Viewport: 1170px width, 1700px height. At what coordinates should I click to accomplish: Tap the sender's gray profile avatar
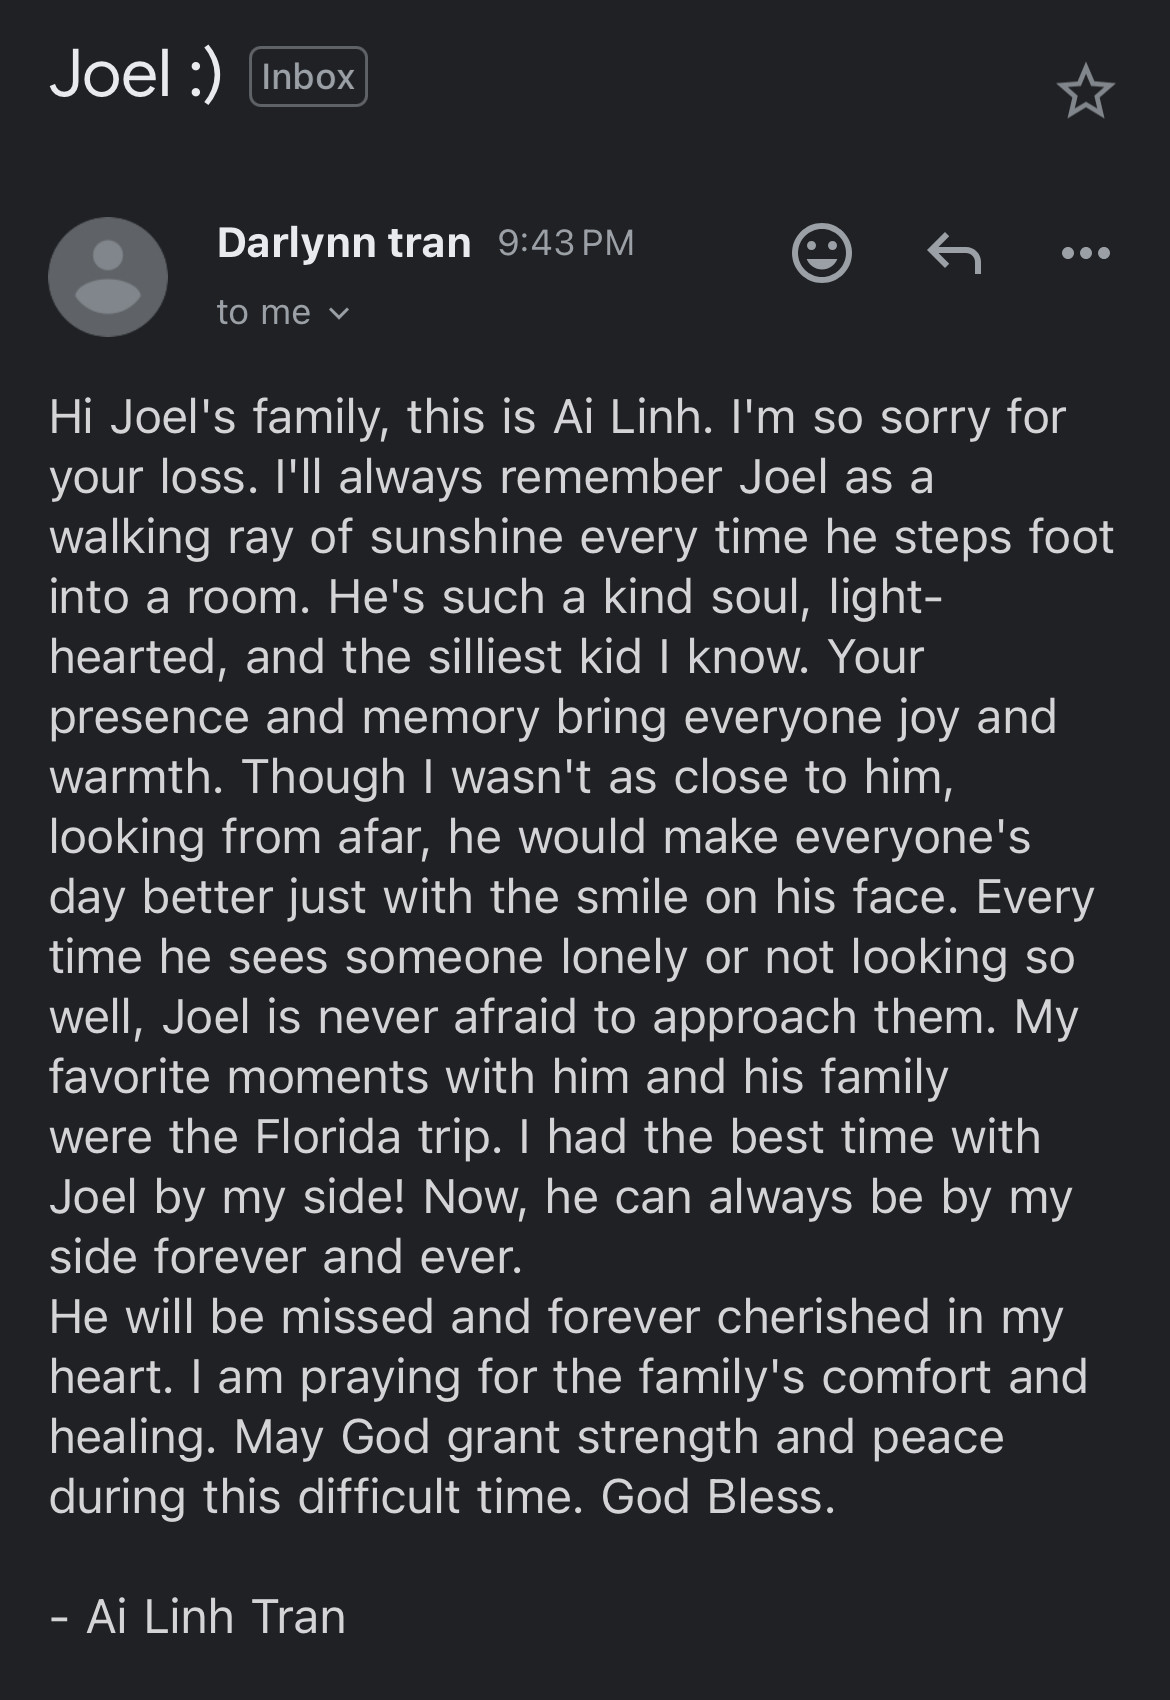click(x=108, y=277)
